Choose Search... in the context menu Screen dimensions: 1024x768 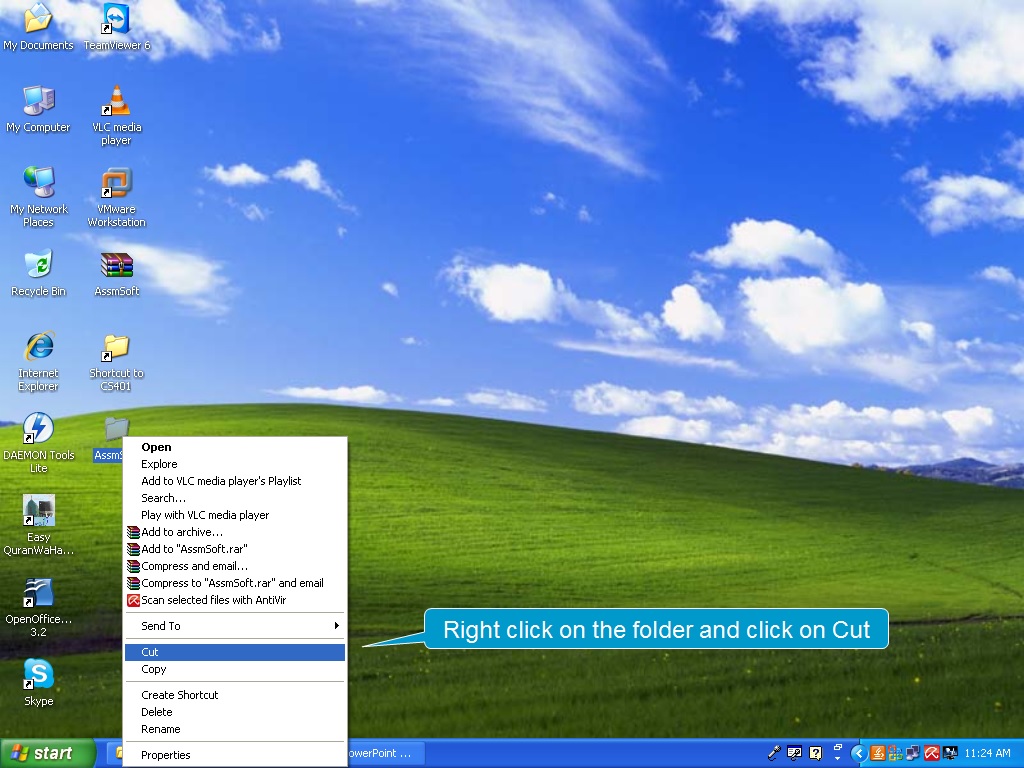pyautogui.click(x=234, y=498)
